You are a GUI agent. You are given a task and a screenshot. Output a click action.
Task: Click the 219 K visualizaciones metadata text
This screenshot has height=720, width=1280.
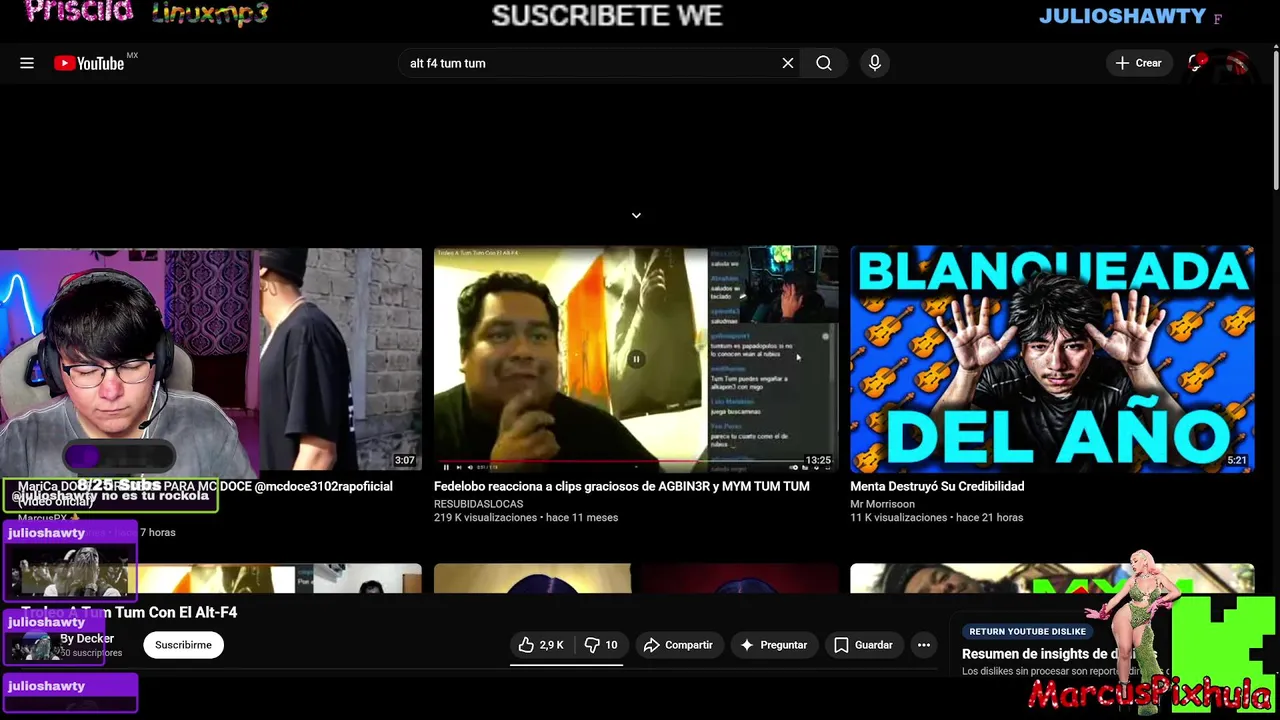click(x=485, y=518)
